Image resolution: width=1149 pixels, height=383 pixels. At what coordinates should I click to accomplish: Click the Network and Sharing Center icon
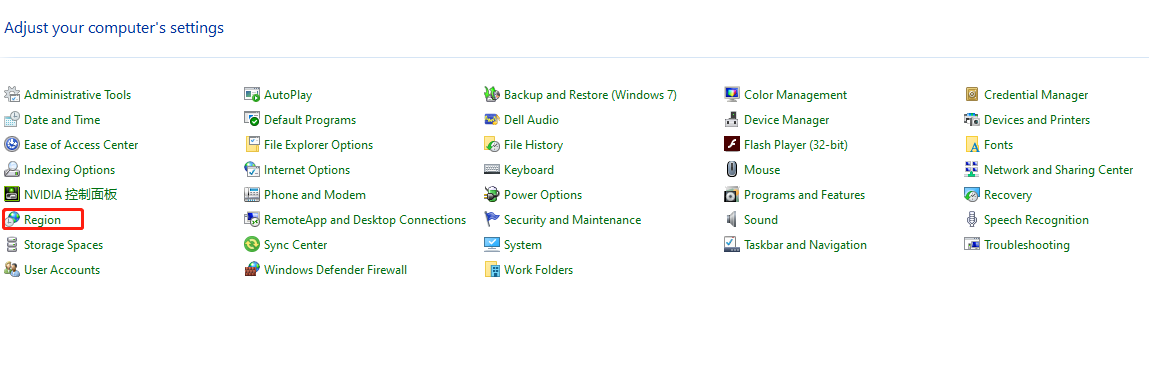click(x=972, y=169)
